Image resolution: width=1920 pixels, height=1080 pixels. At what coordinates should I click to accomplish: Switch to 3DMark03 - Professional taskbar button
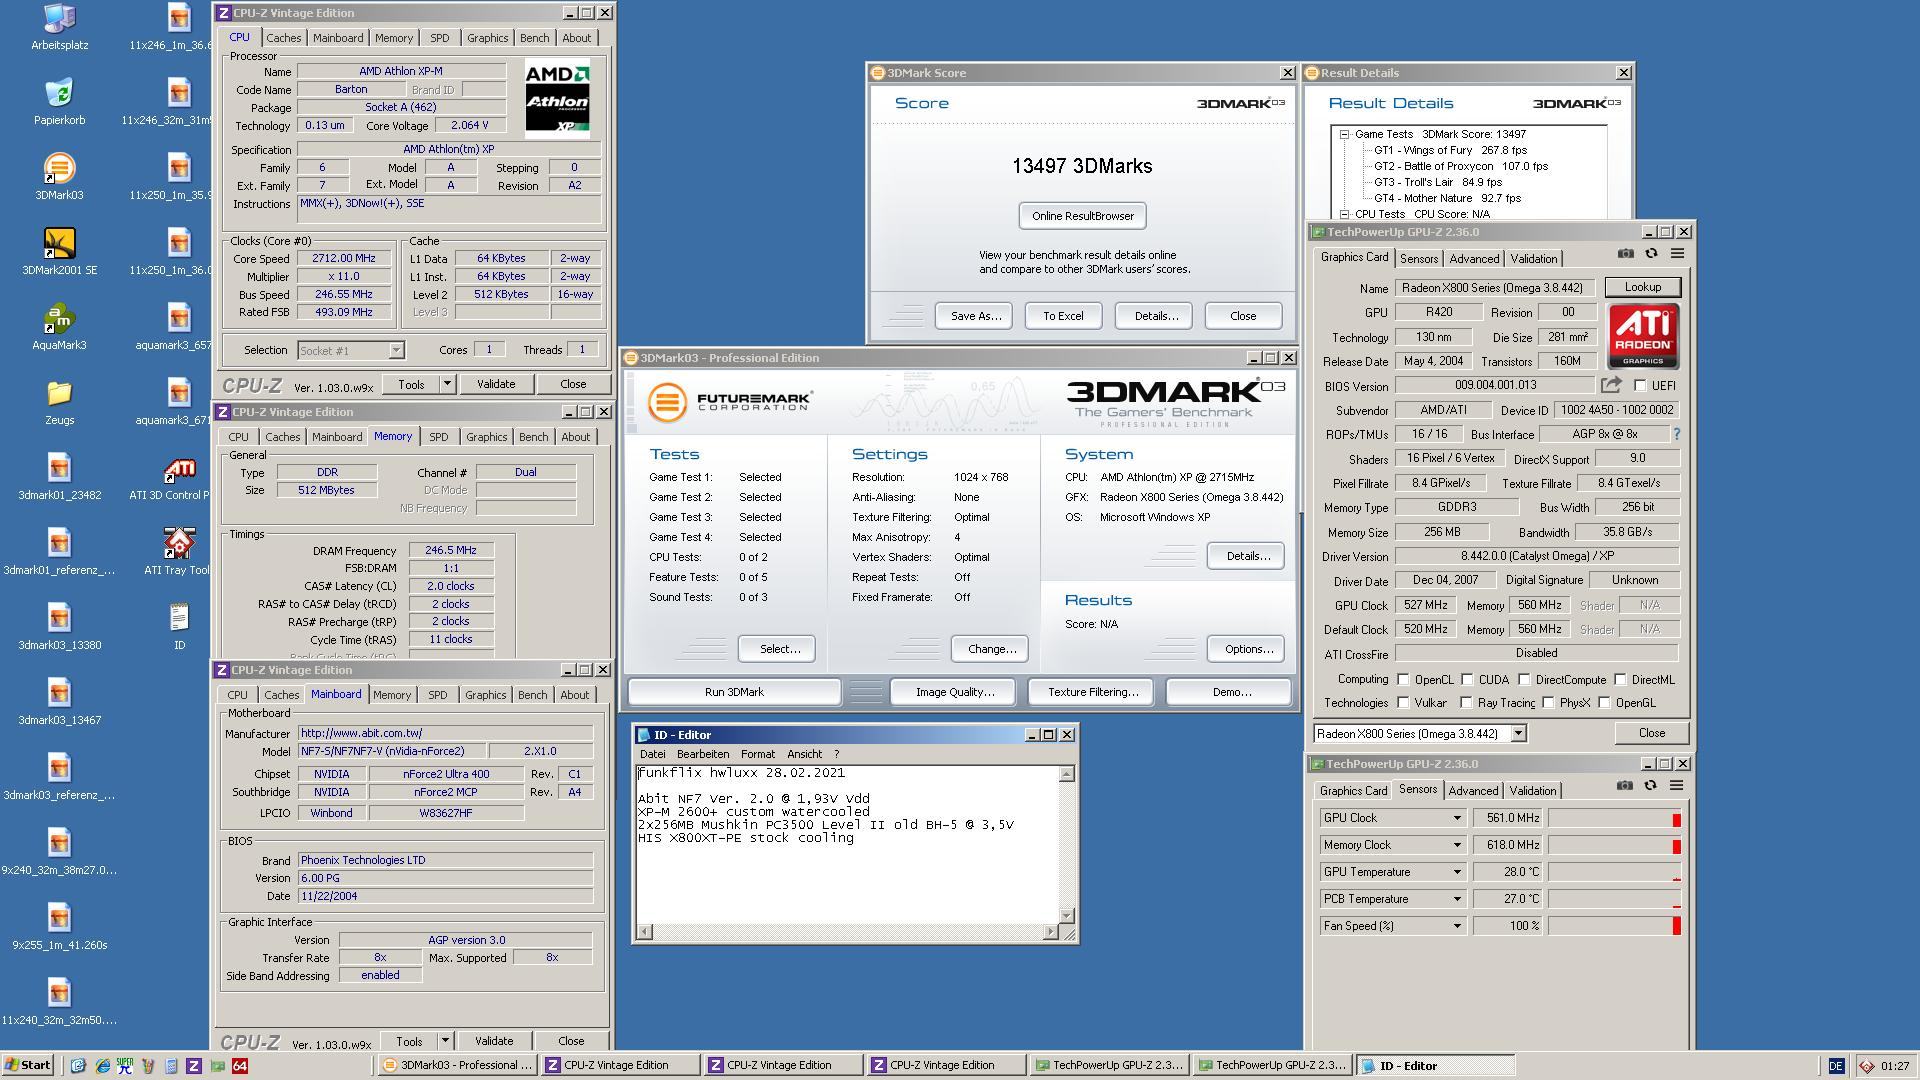tap(458, 1066)
